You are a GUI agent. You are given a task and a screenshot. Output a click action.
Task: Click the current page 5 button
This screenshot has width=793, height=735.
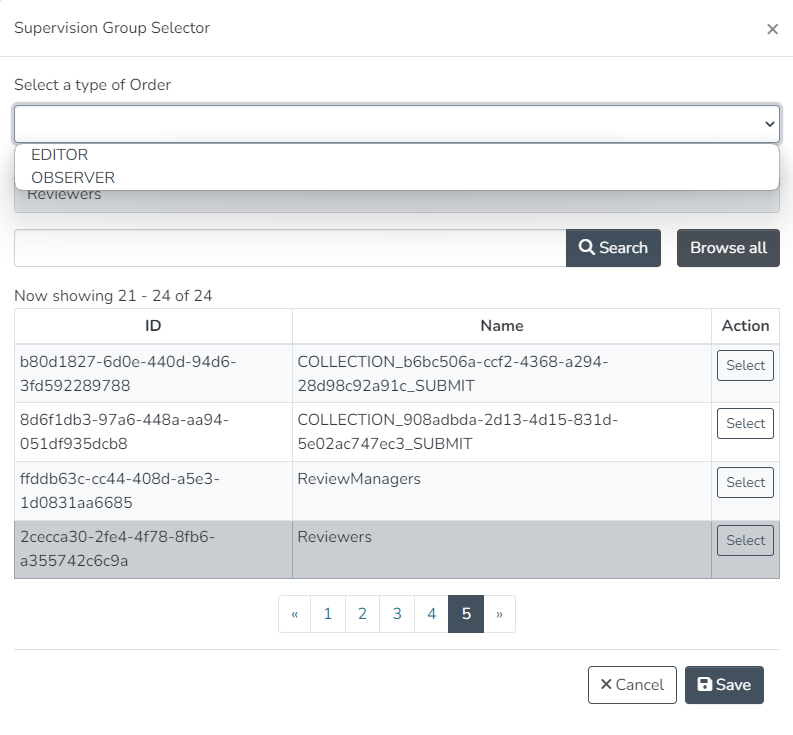[466, 614]
